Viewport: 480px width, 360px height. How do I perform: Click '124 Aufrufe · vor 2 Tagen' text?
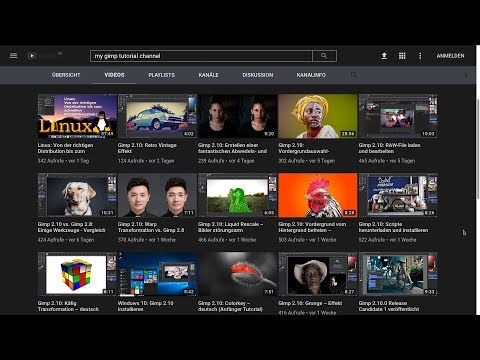(x=146, y=161)
